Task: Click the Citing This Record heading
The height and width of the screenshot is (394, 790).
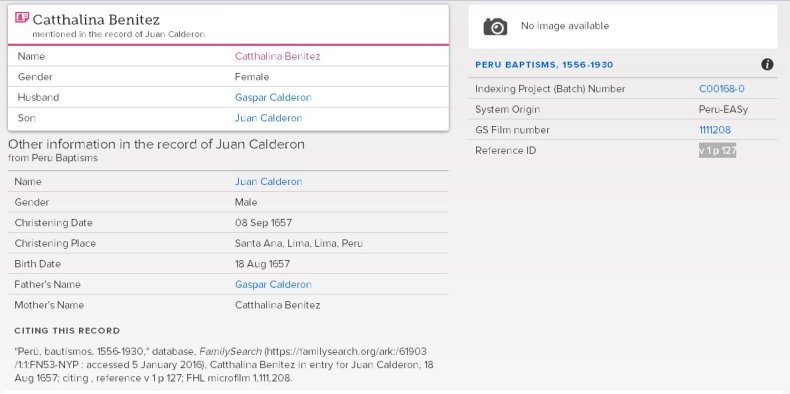Action: [67, 331]
